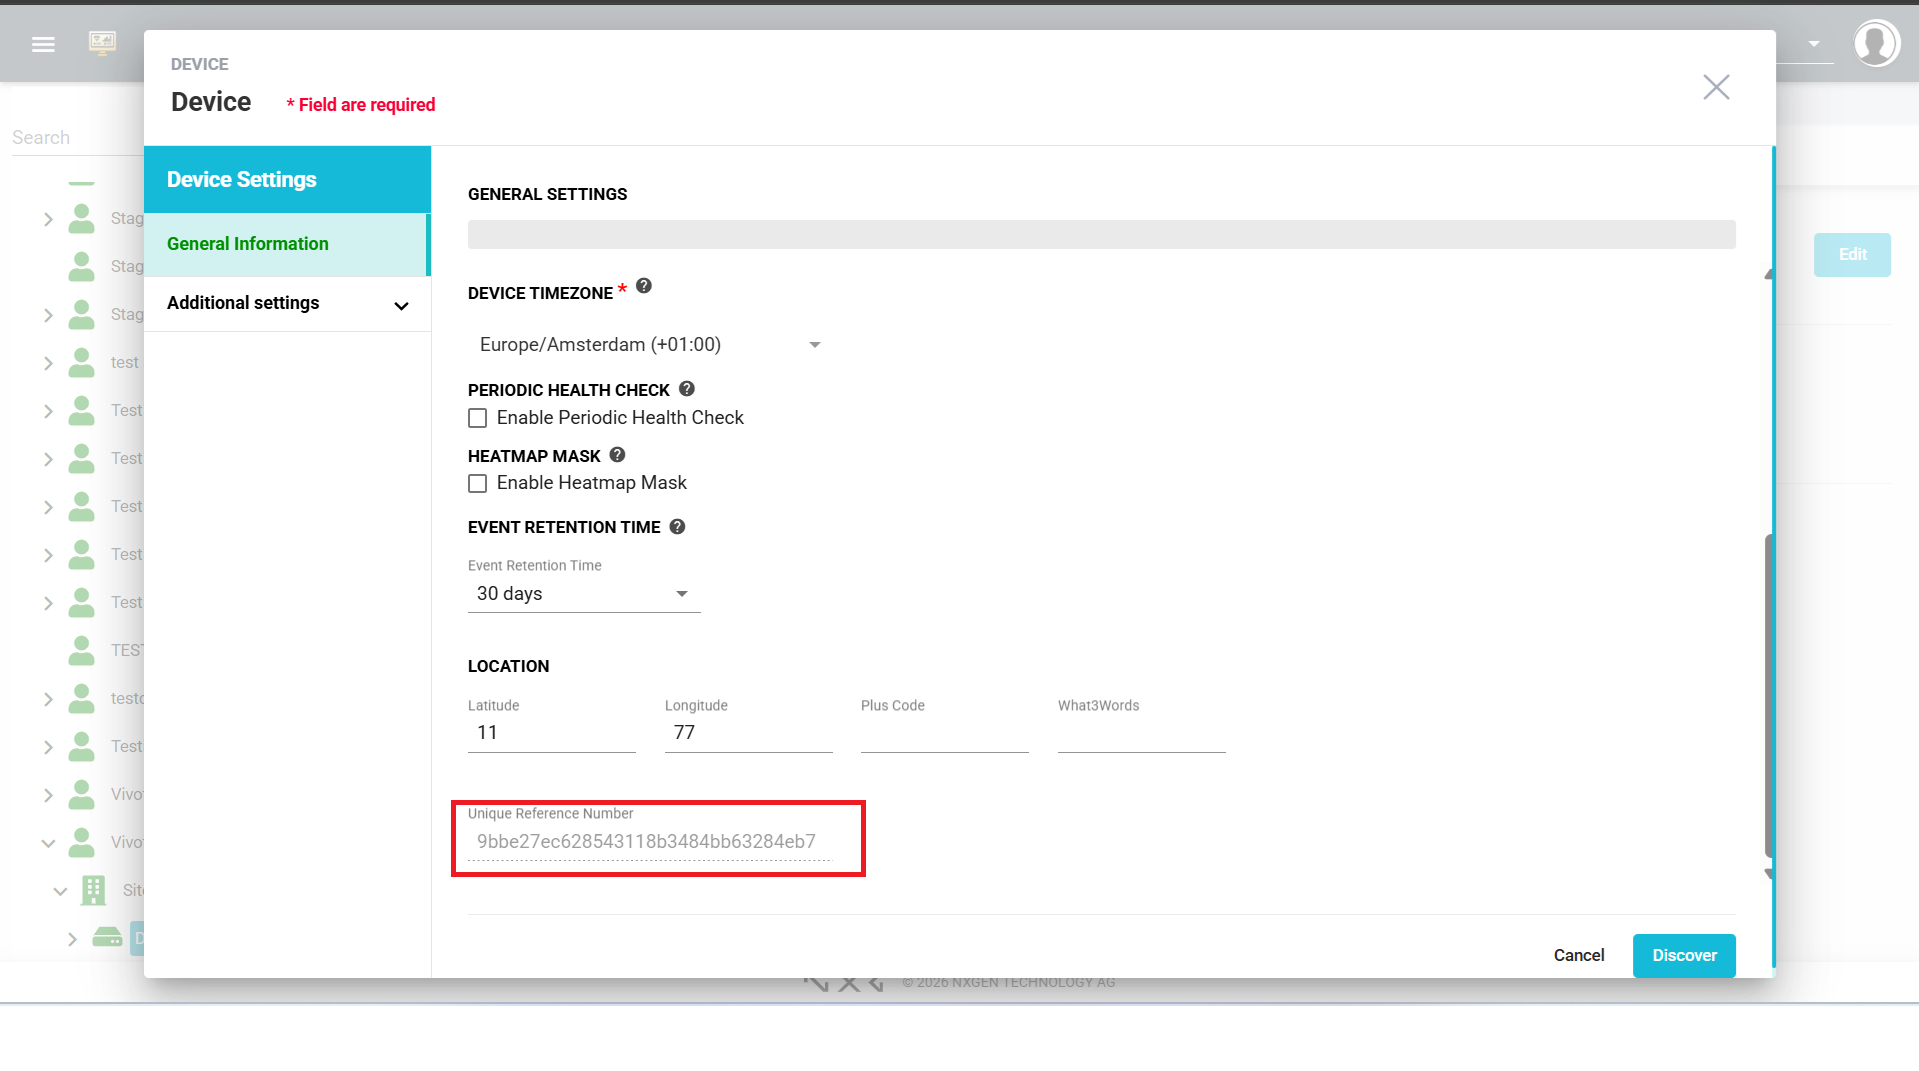Click the dashboard monitor icon
The height and width of the screenshot is (1071, 1919).
pyautogui.click(x=102, y=42)
